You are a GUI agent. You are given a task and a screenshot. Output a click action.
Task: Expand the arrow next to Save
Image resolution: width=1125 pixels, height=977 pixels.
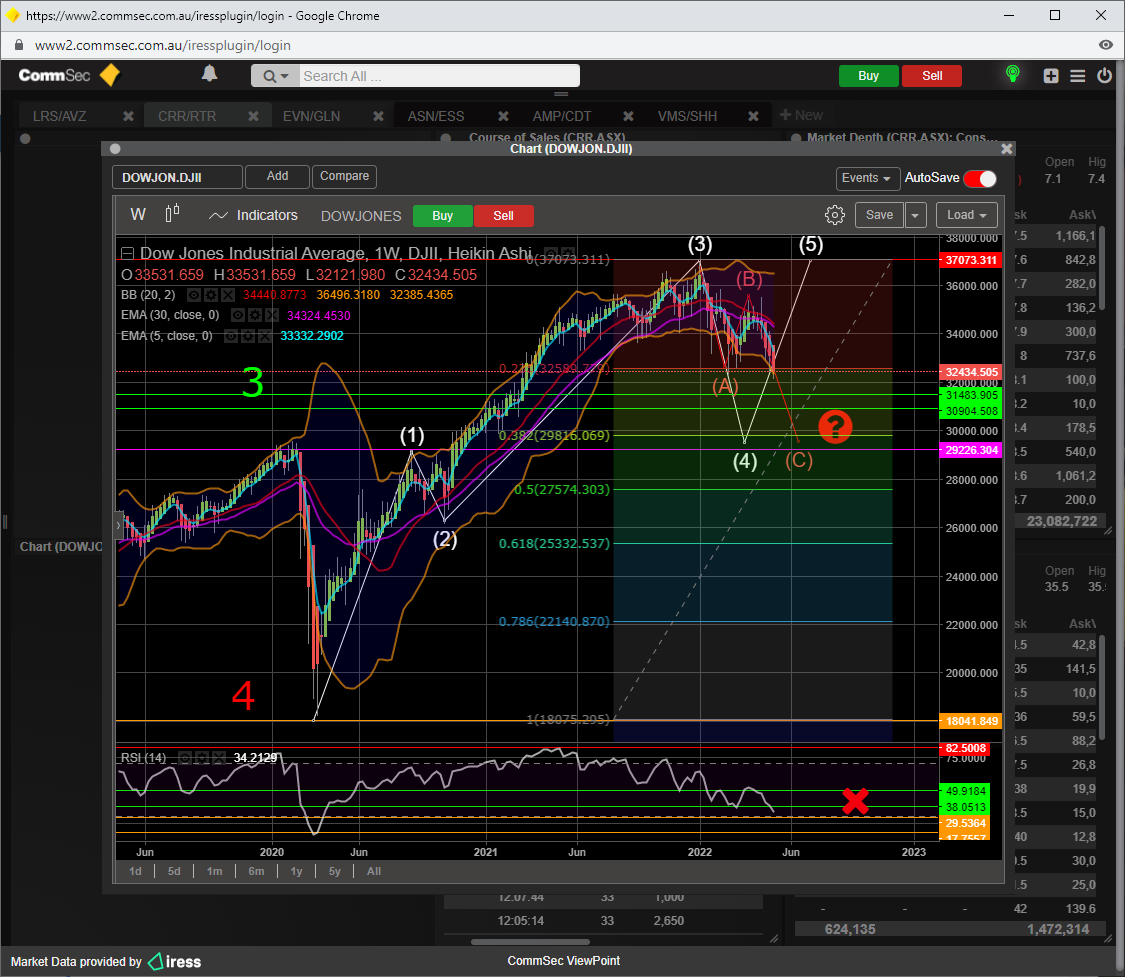point(916,215)
